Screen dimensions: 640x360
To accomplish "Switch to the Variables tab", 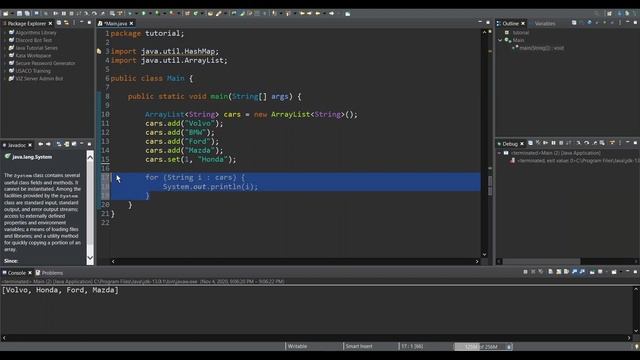I will tap(545, 23).
